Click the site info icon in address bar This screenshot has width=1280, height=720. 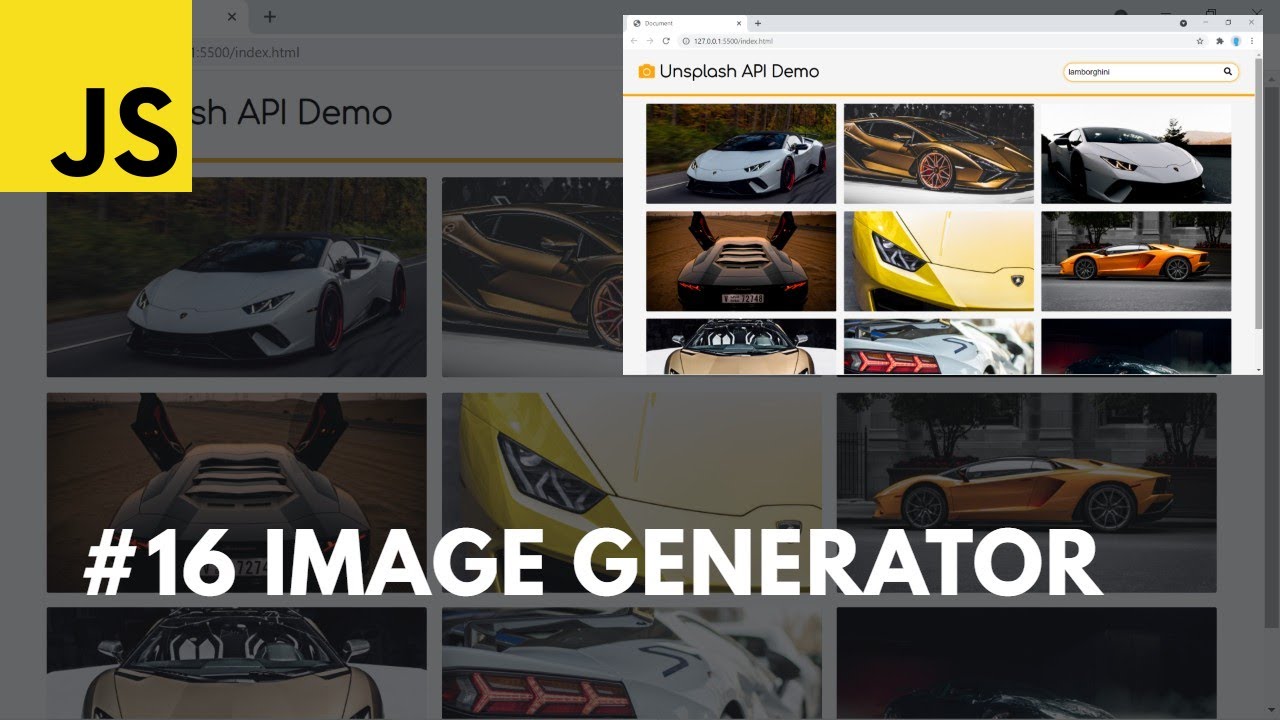(685, 41)
